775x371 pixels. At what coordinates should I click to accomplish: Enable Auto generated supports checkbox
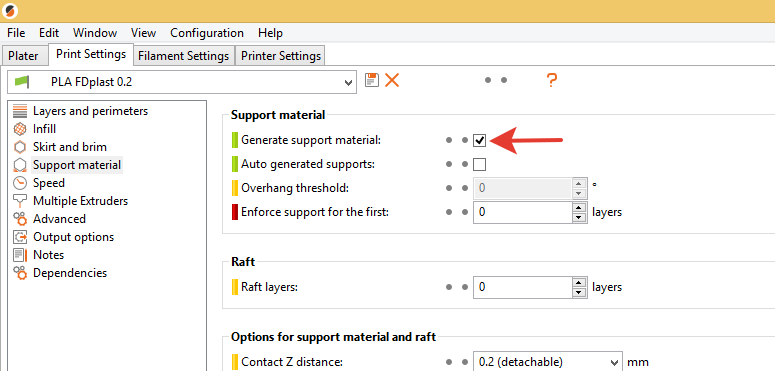click(479, 164)
